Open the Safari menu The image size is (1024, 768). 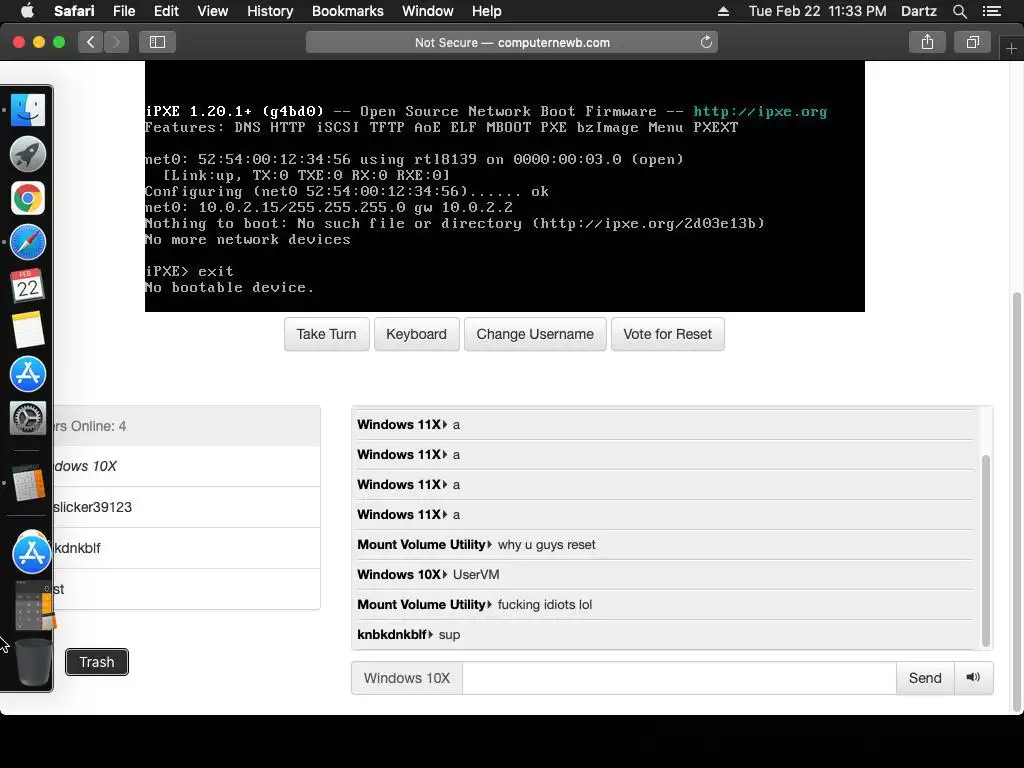(74, 11)
